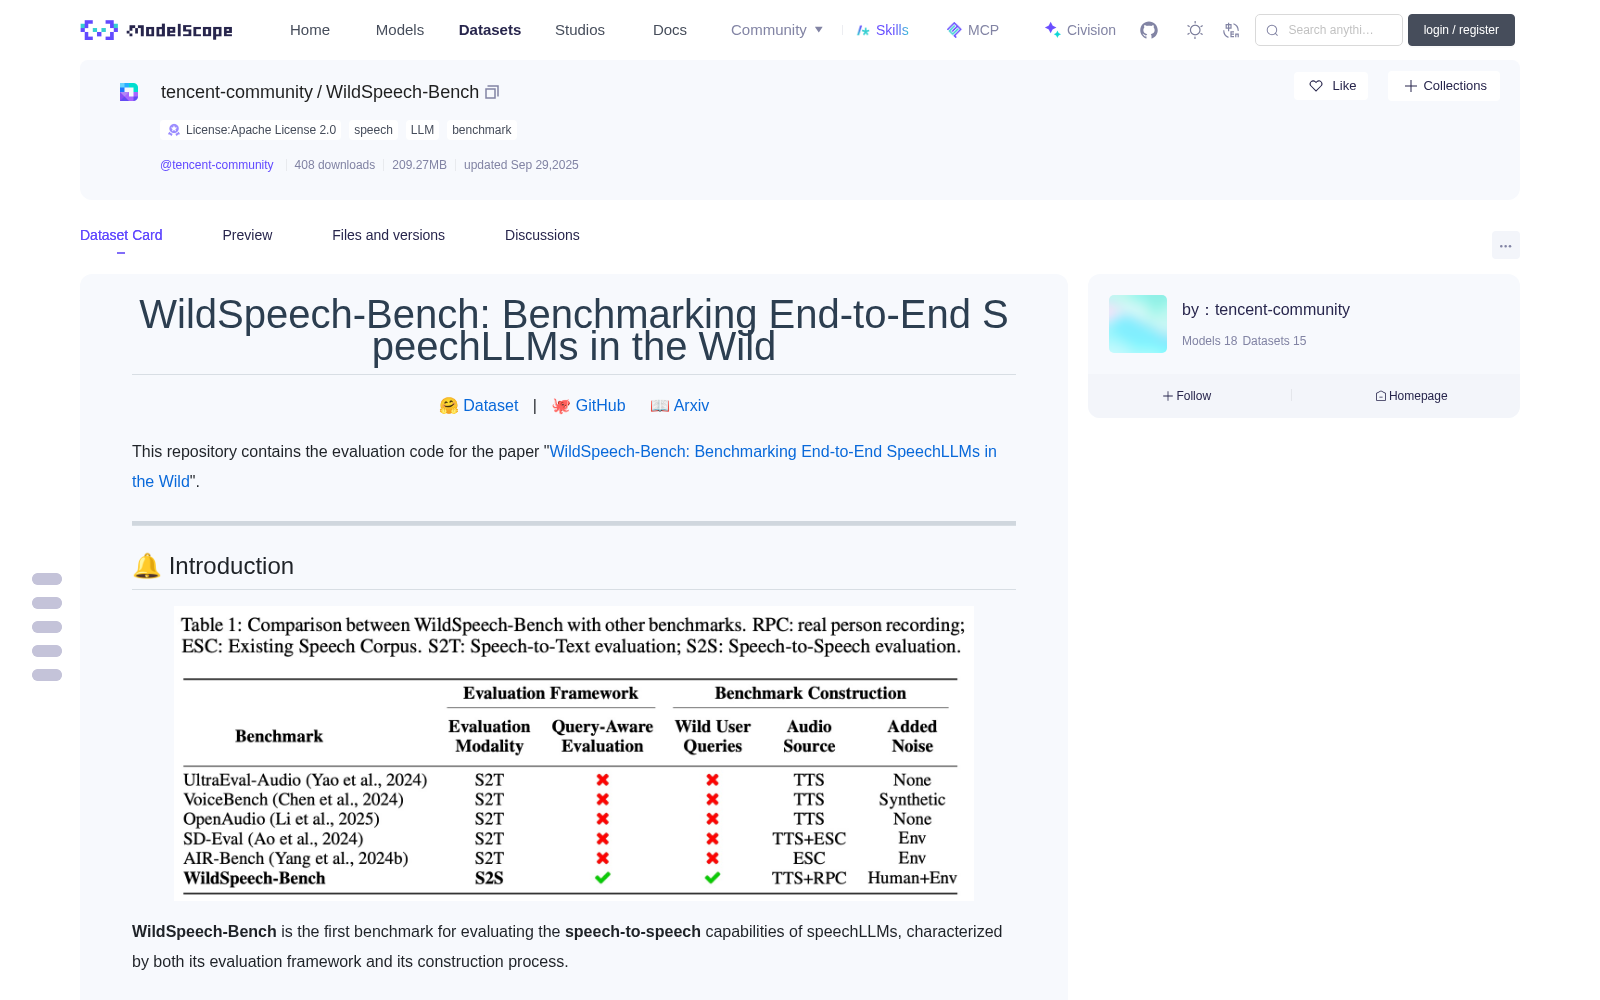Open the GitHub icon in navbar
The image size is (1600, 1000).
[x=1149, y=30]
